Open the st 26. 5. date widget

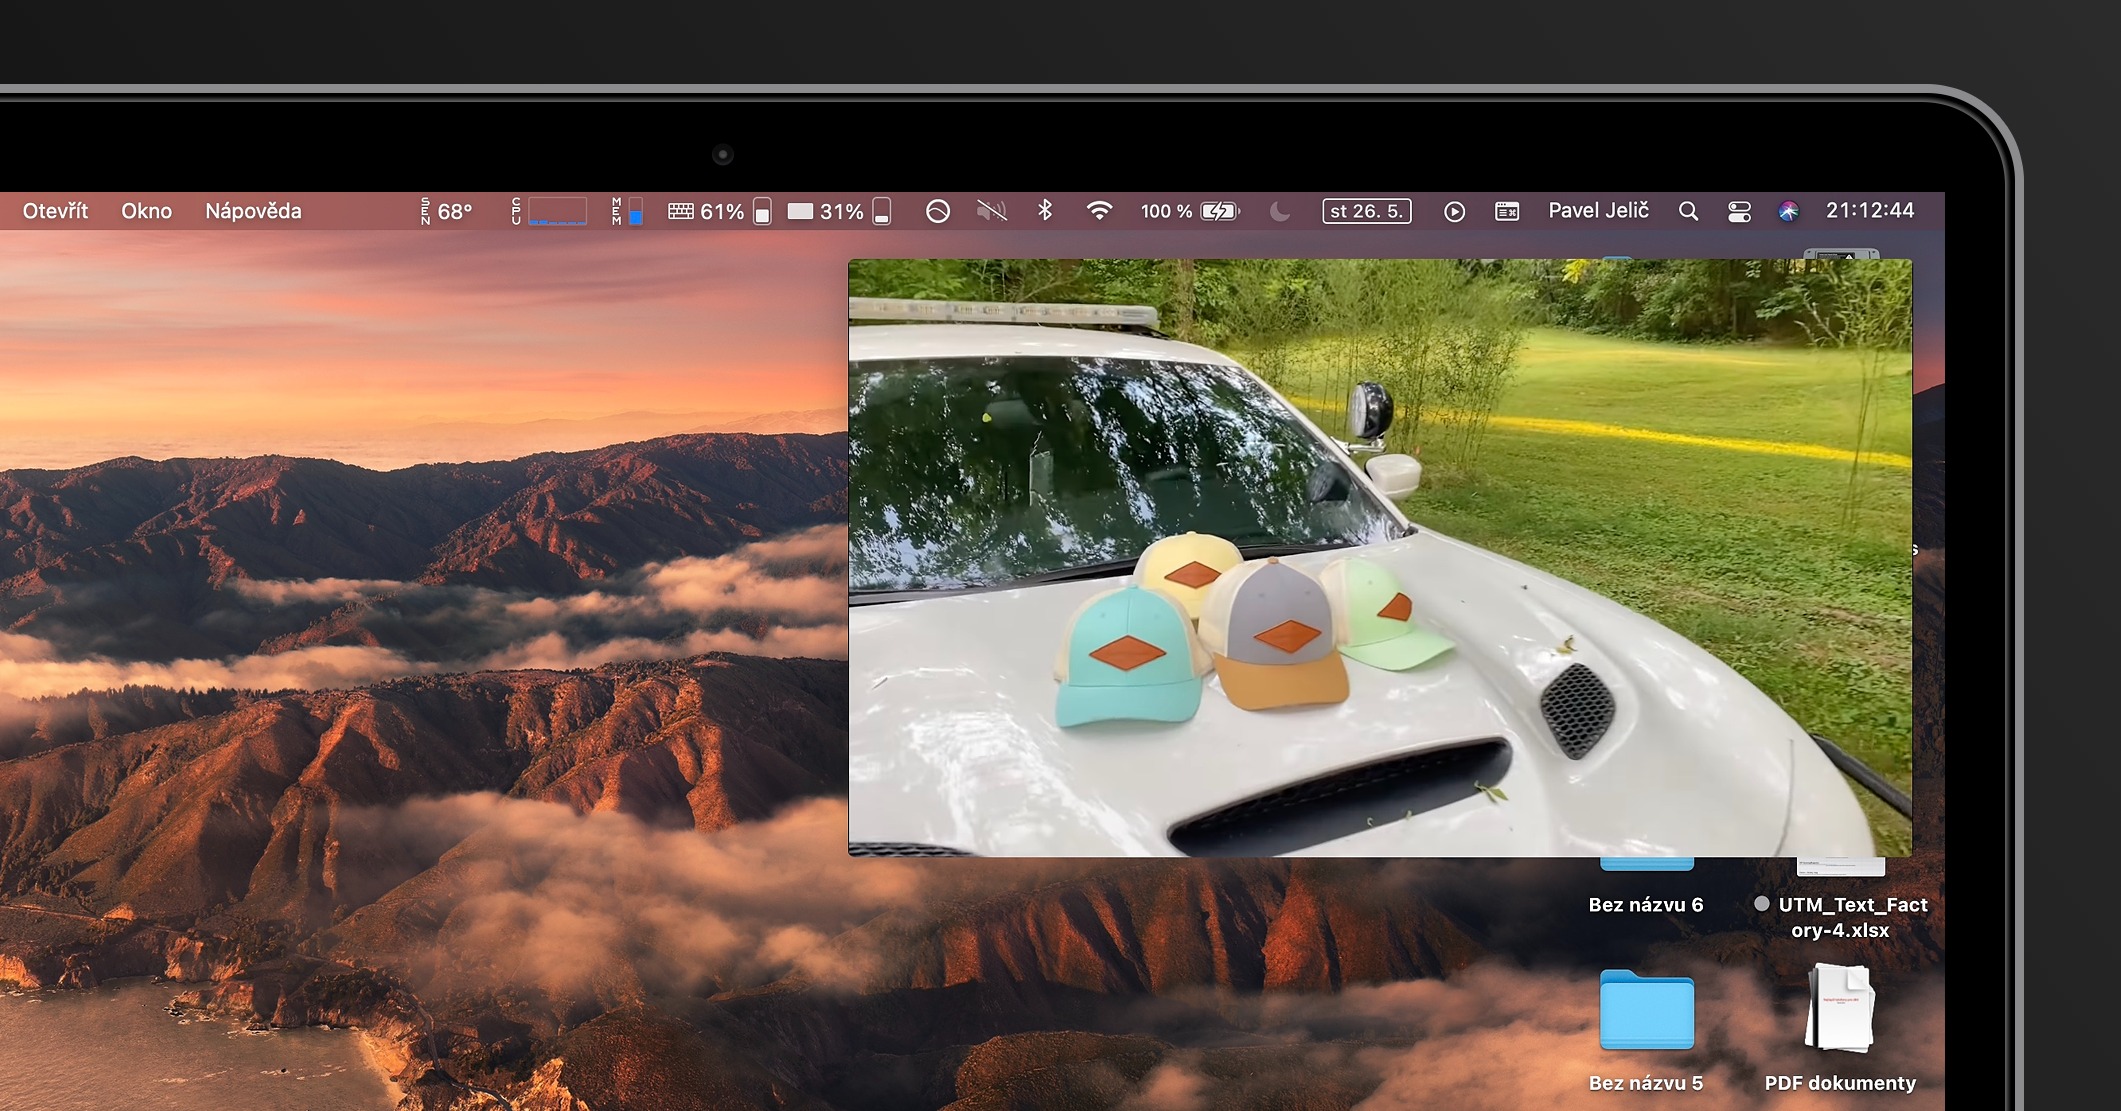[x=1367, y=211]
